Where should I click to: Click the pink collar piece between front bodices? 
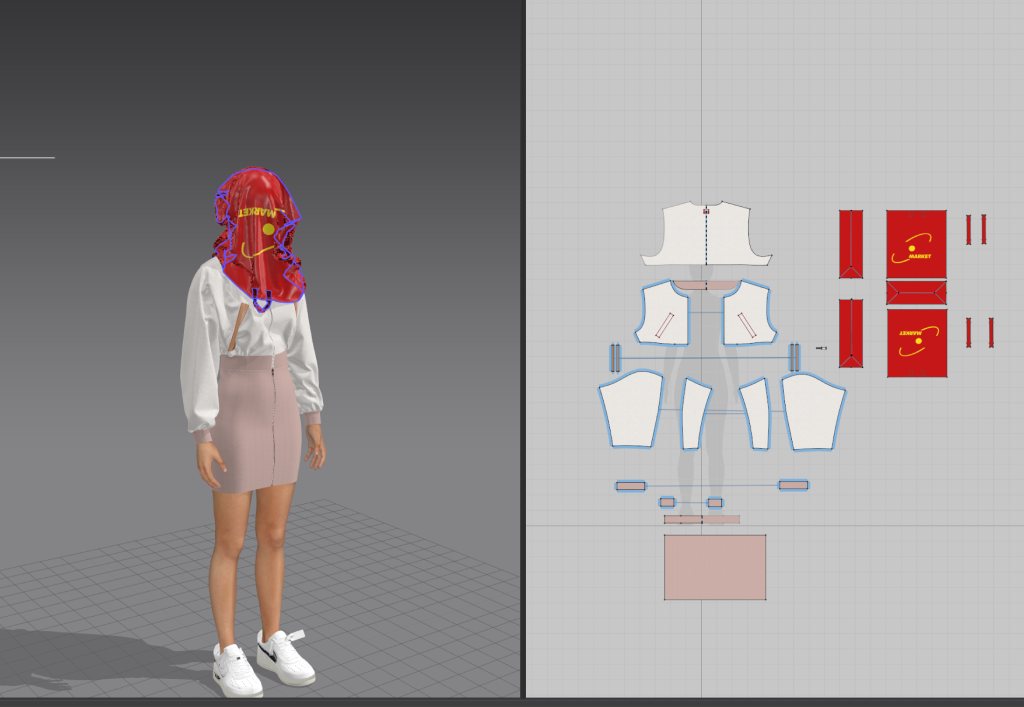point(706,285)
